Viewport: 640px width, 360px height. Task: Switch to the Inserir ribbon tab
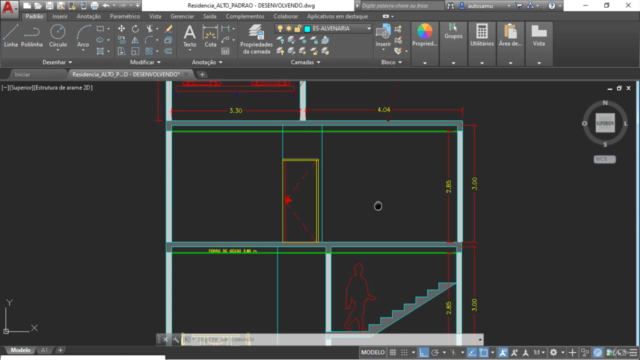tap(60, 16)
